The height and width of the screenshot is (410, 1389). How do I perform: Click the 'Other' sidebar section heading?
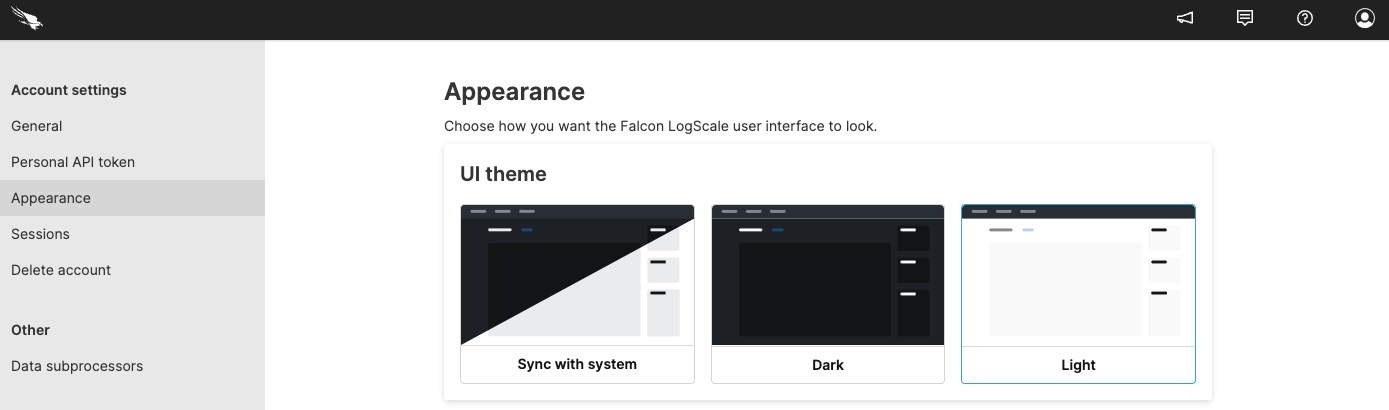pos(30,330)
